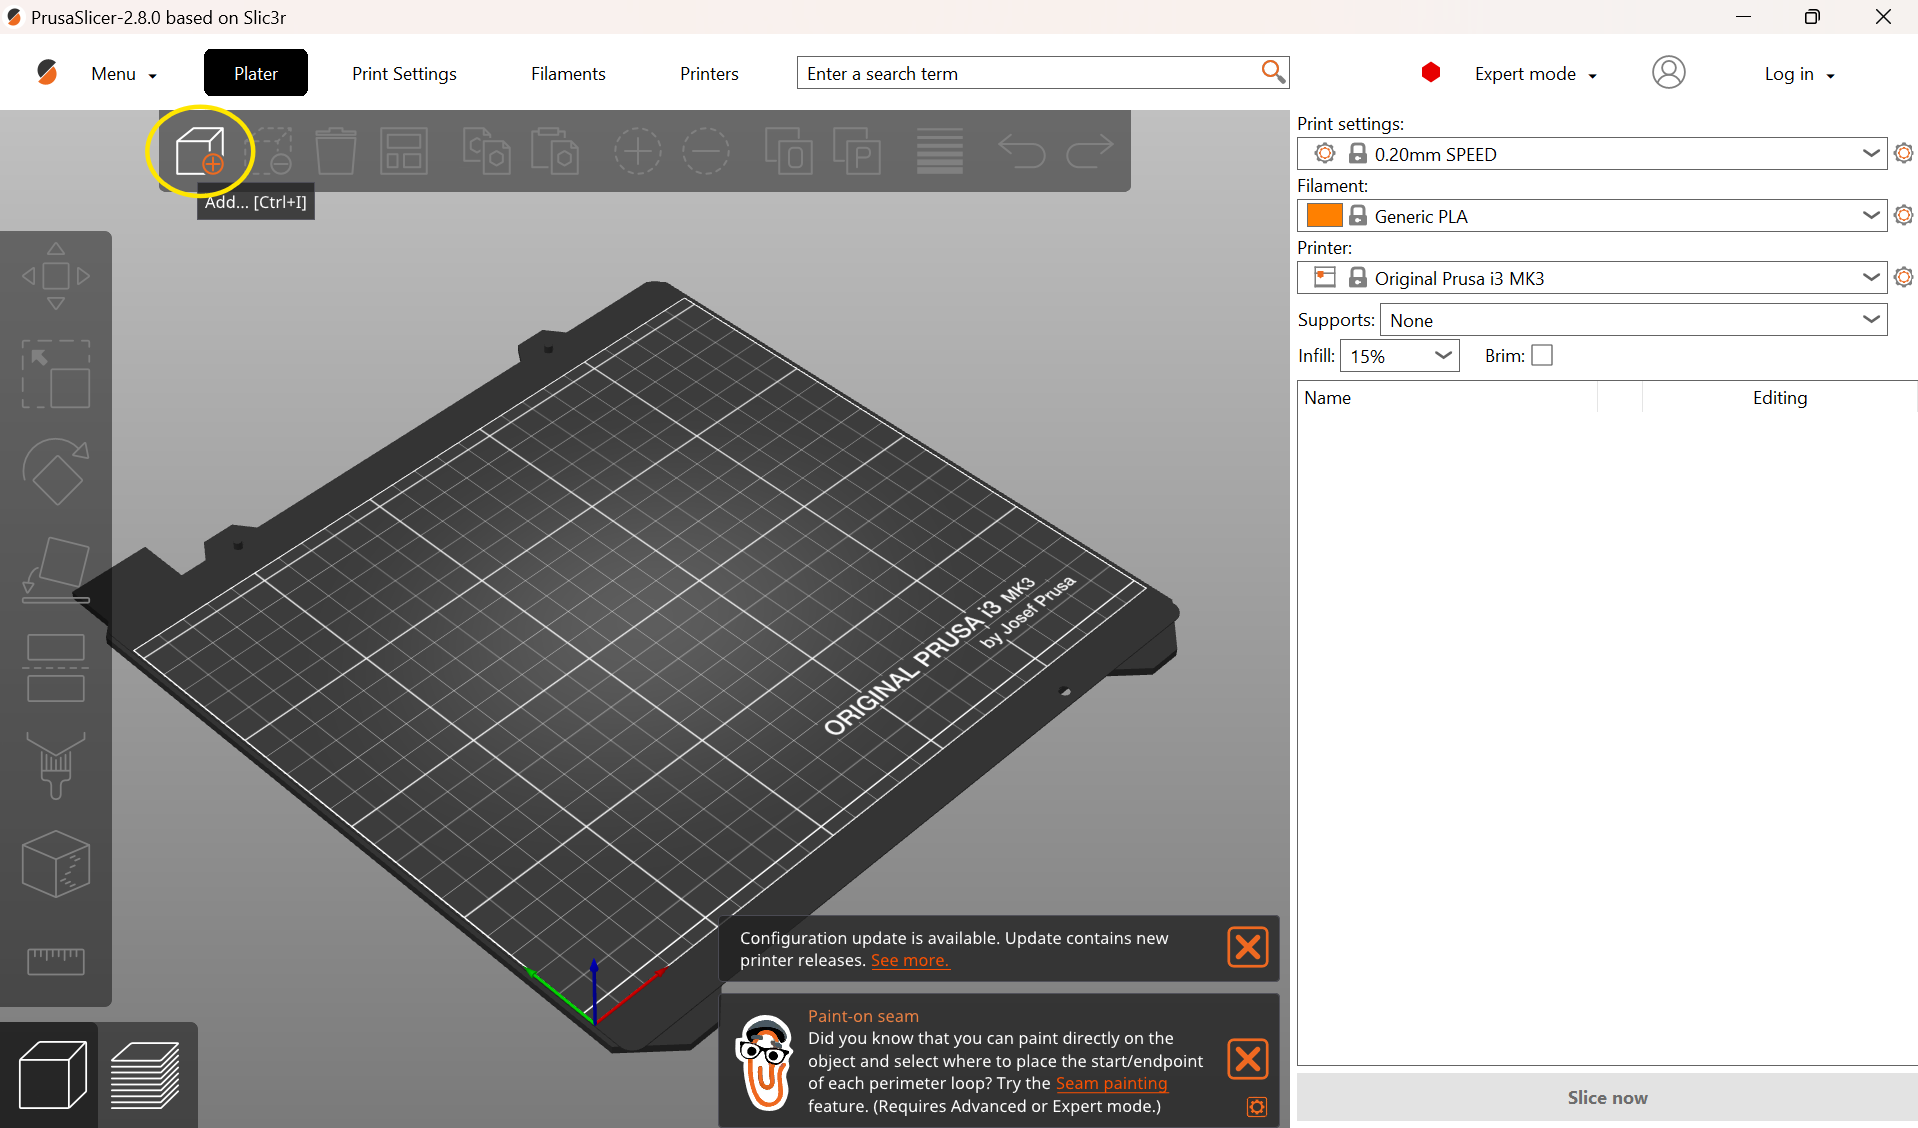The image size is (1918, 1128).
Task: Follow the See more link
Action: (x=909, y=960)
